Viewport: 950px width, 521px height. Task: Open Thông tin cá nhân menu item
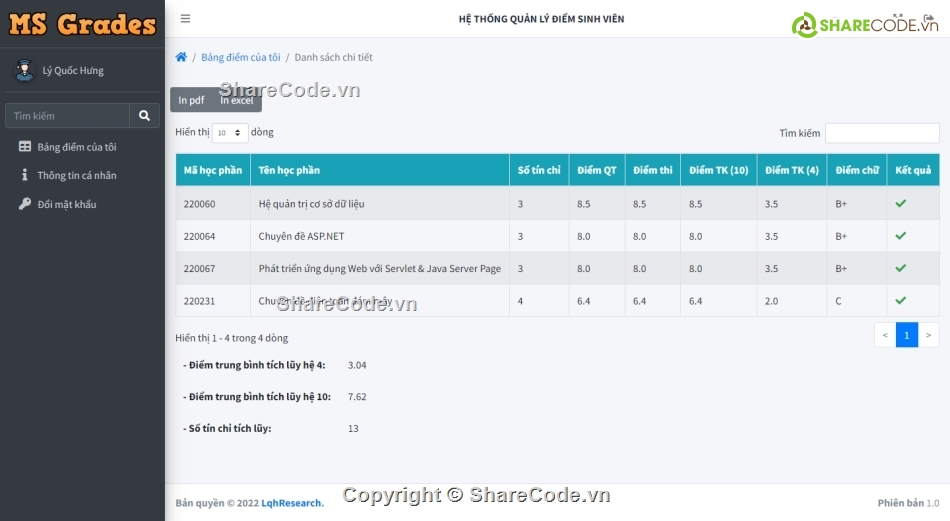[77, 175]
